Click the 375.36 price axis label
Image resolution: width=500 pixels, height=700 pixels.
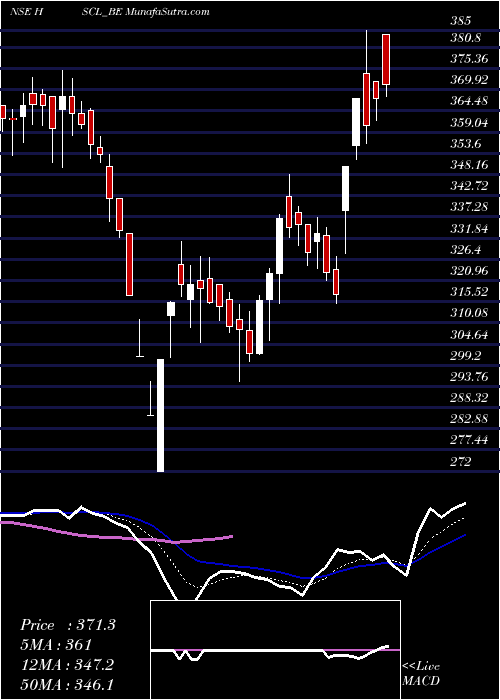click(469, 59)
